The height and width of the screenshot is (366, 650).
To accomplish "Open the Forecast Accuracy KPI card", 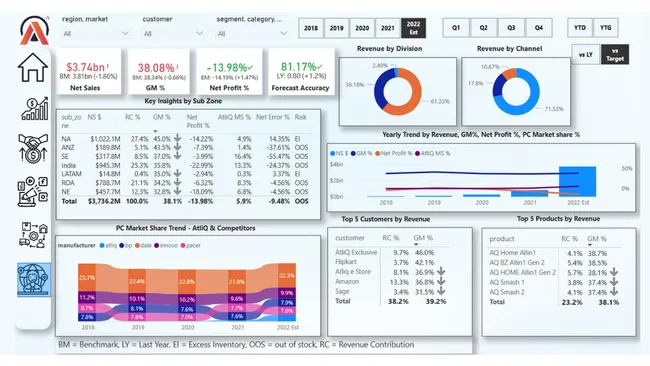I will [301, 71].
